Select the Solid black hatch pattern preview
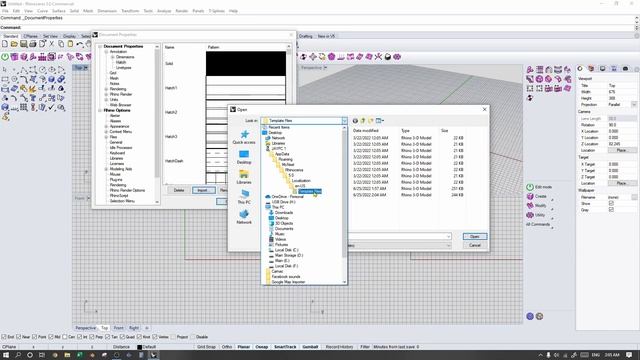Viewport: 640px width, 360px height. click(x=246, y=63)
